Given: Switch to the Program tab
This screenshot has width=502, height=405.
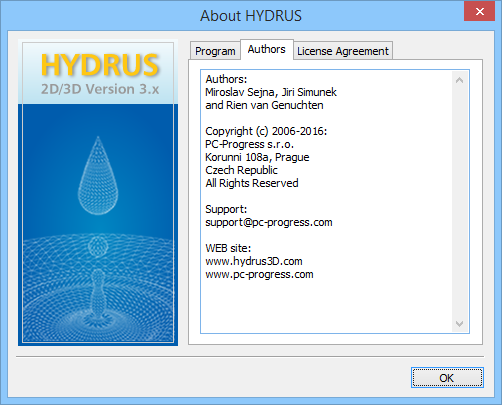Looking at the screenshot, I should (x=215, y=51).
